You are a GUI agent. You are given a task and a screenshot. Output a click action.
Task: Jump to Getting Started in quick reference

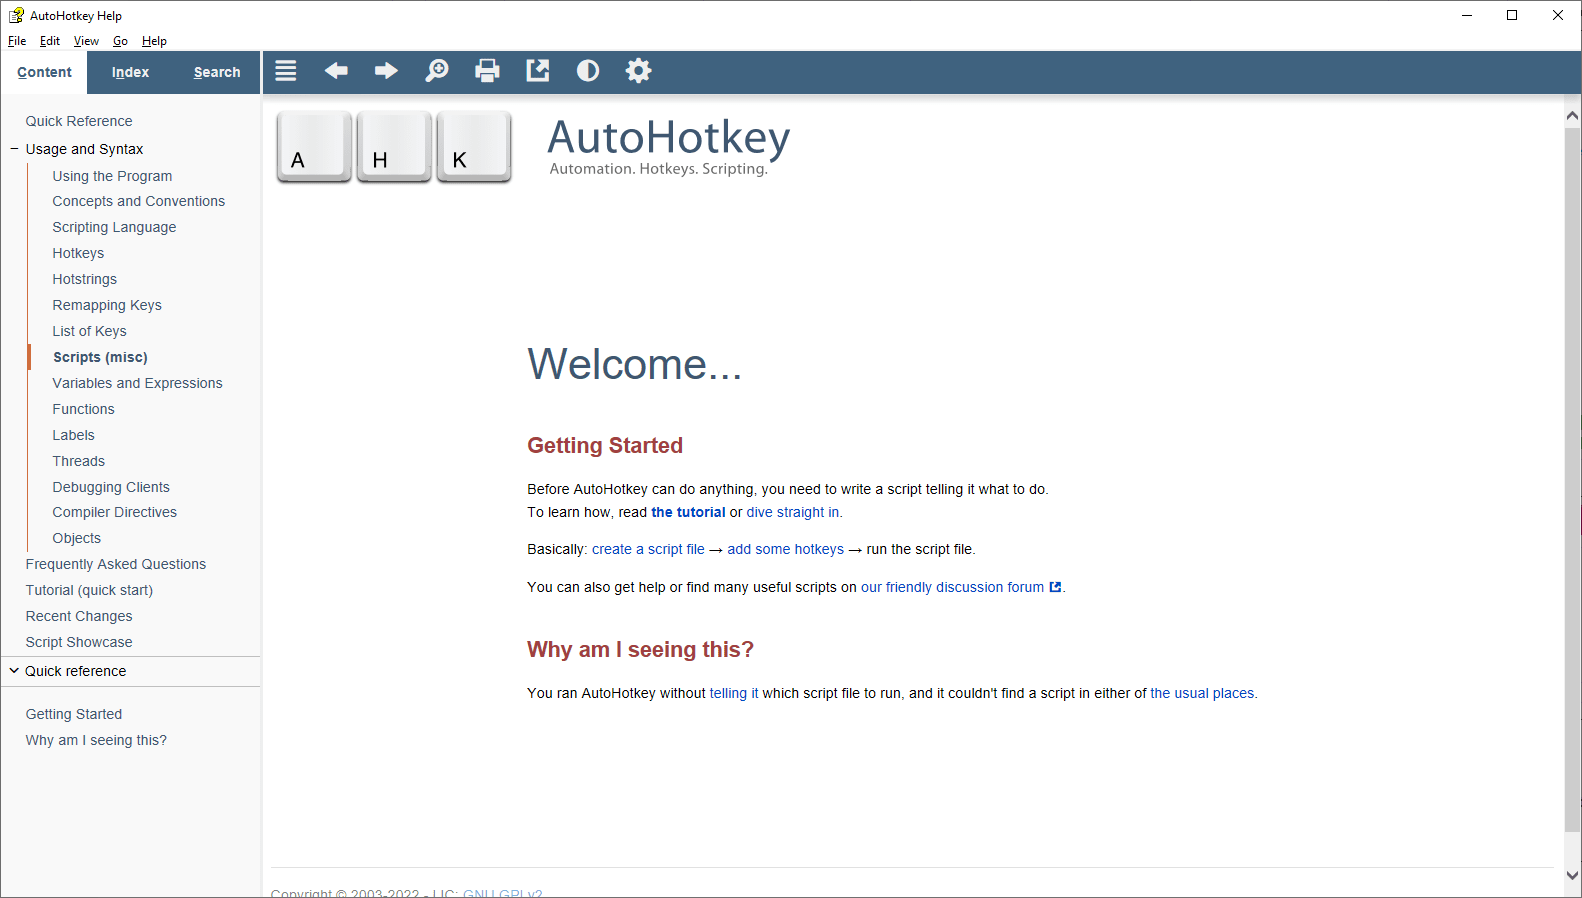[x=74, y=714]
